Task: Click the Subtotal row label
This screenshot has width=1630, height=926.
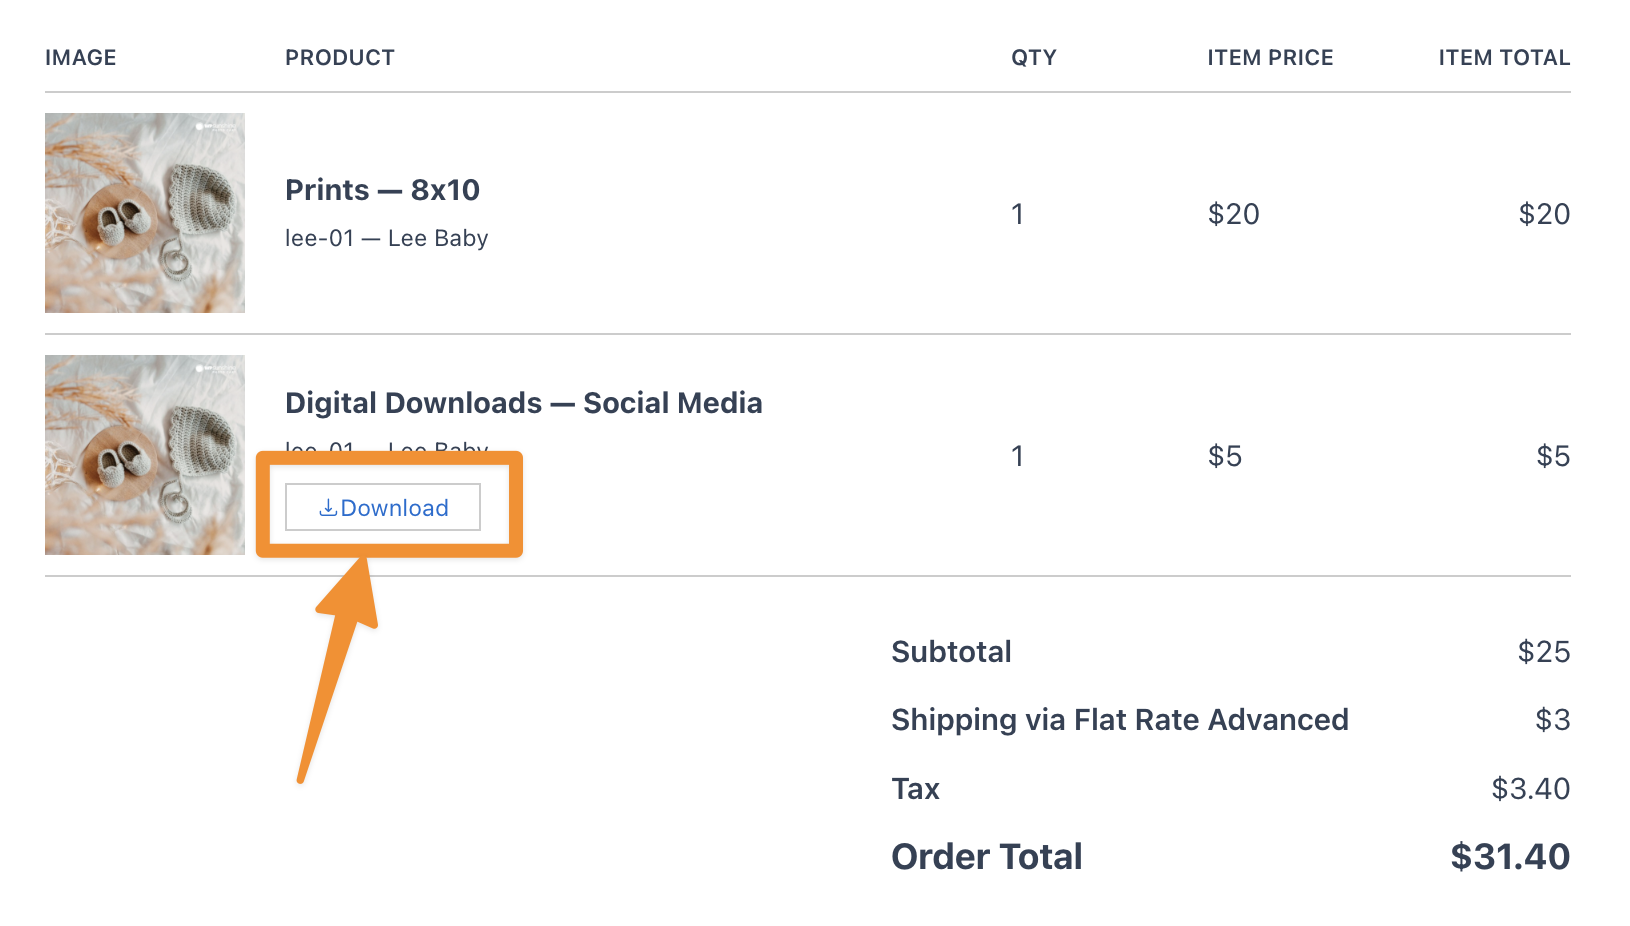Action: click(x=951, y=651)
